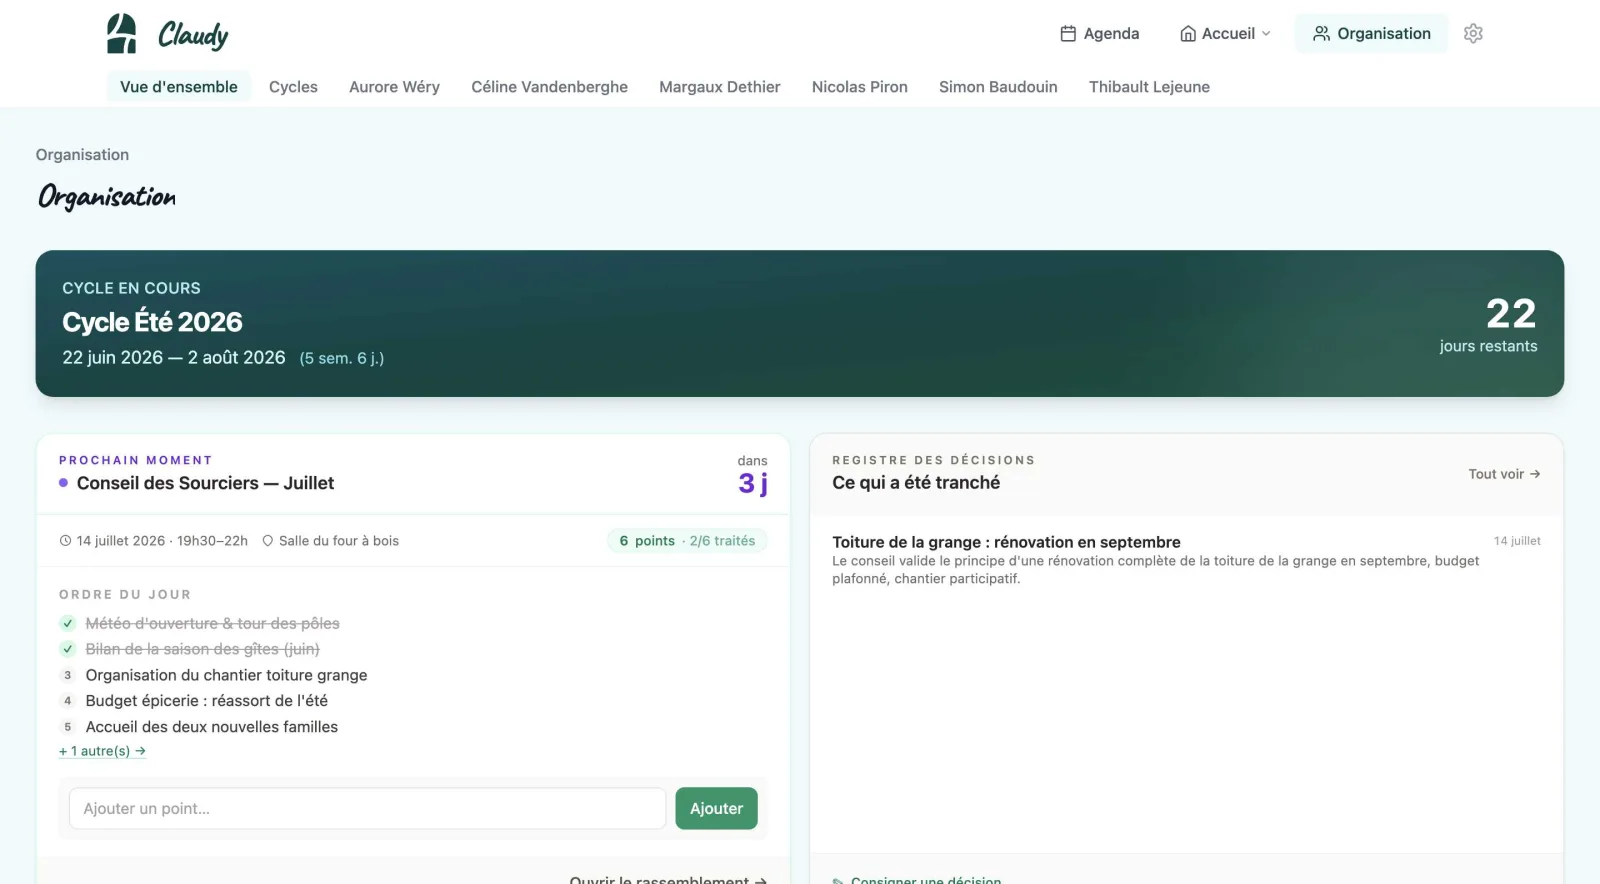Toggle checkmark for Bilan de la saison des gîtes
This screenshot has width=1600, height=884.
coord(68,649)
